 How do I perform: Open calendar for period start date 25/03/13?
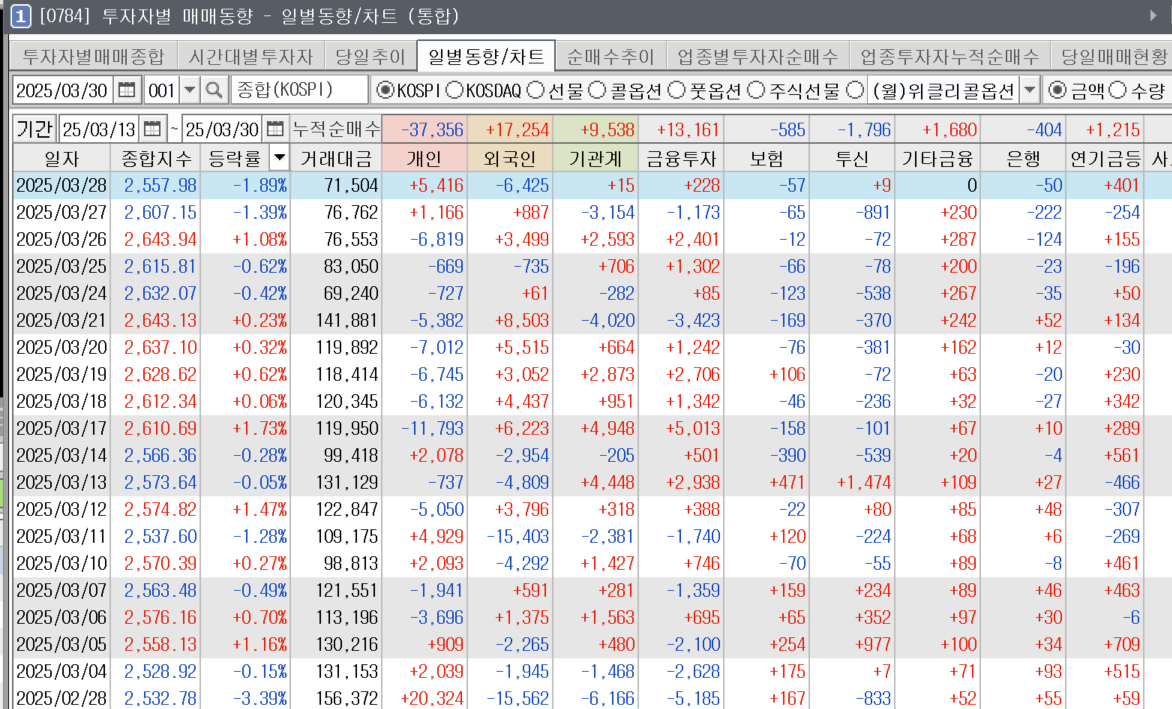(x=152, y=129)
